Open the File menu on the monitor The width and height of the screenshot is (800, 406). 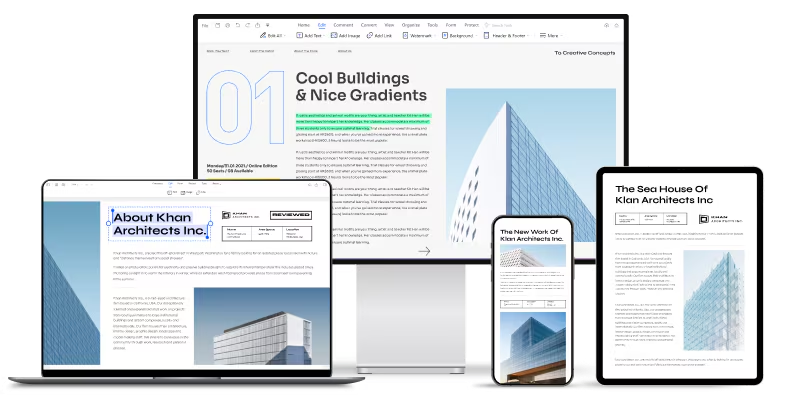[205, 26]
